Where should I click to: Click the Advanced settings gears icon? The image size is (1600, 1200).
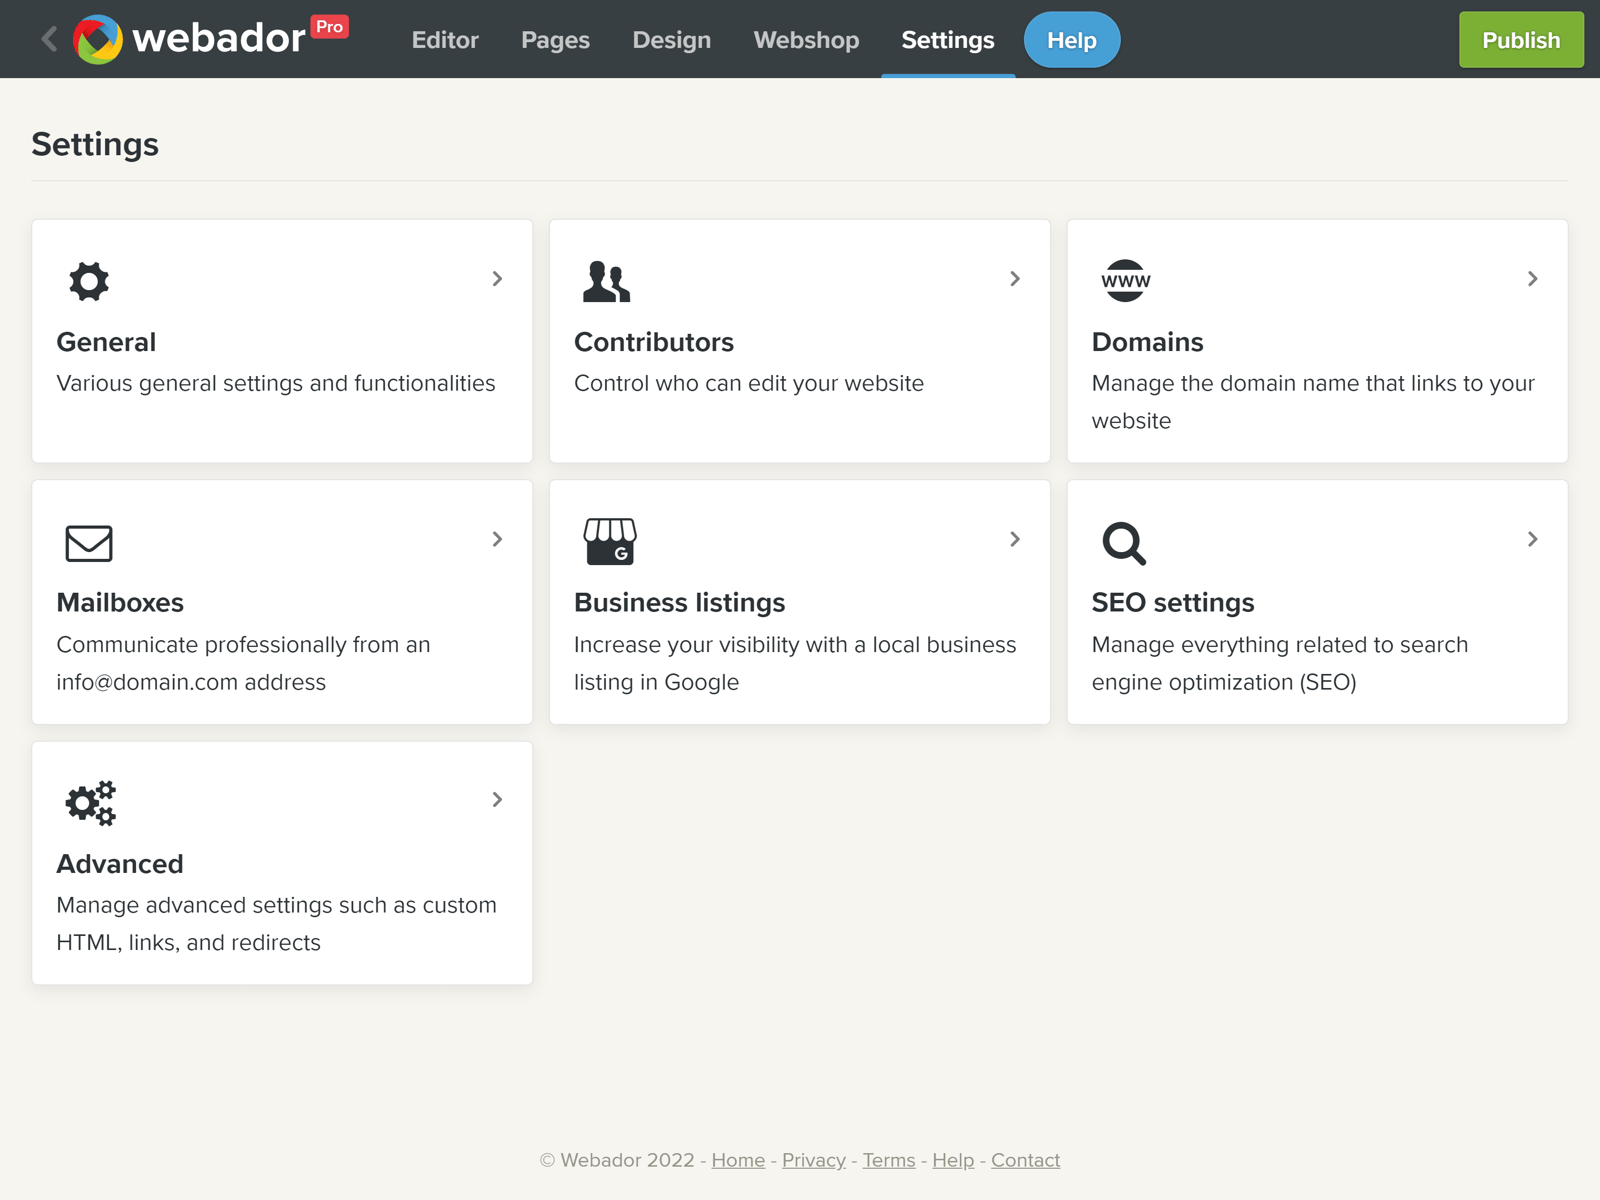(90, 803)
